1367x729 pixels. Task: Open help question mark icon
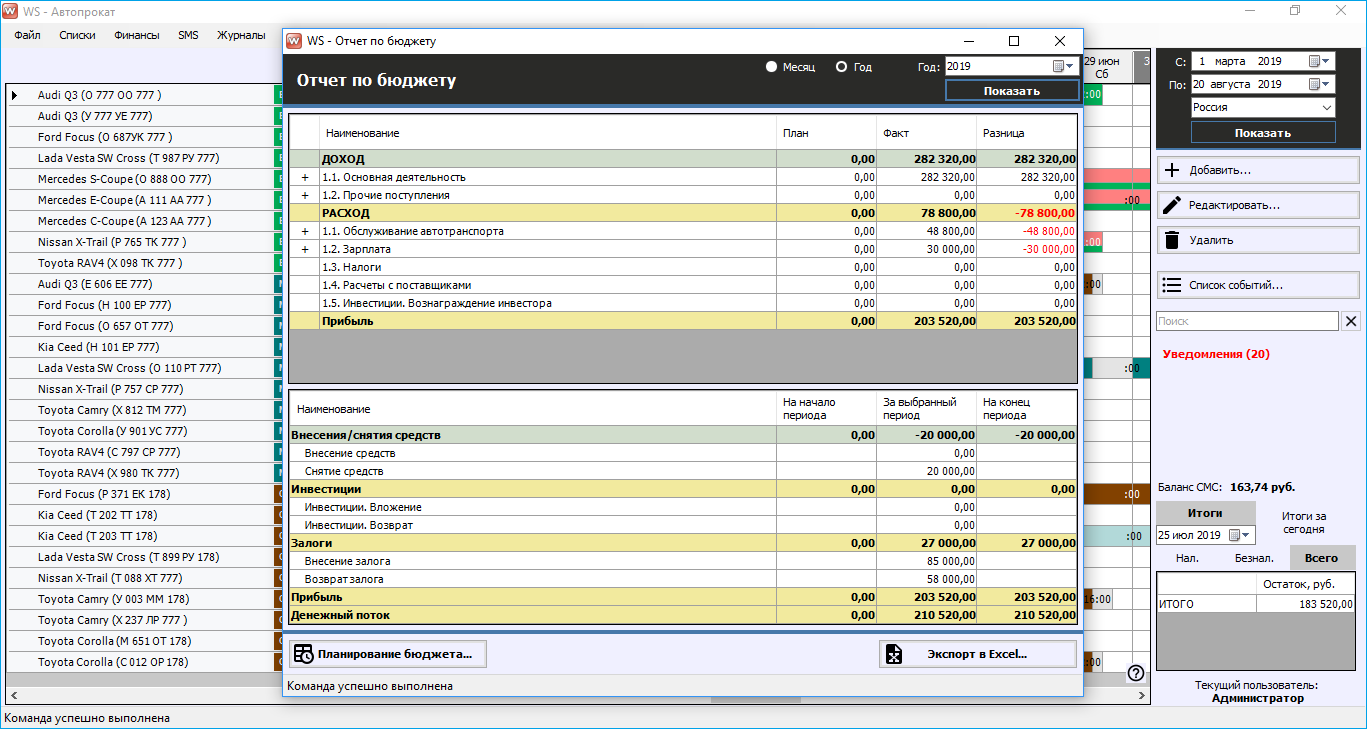1136,673
